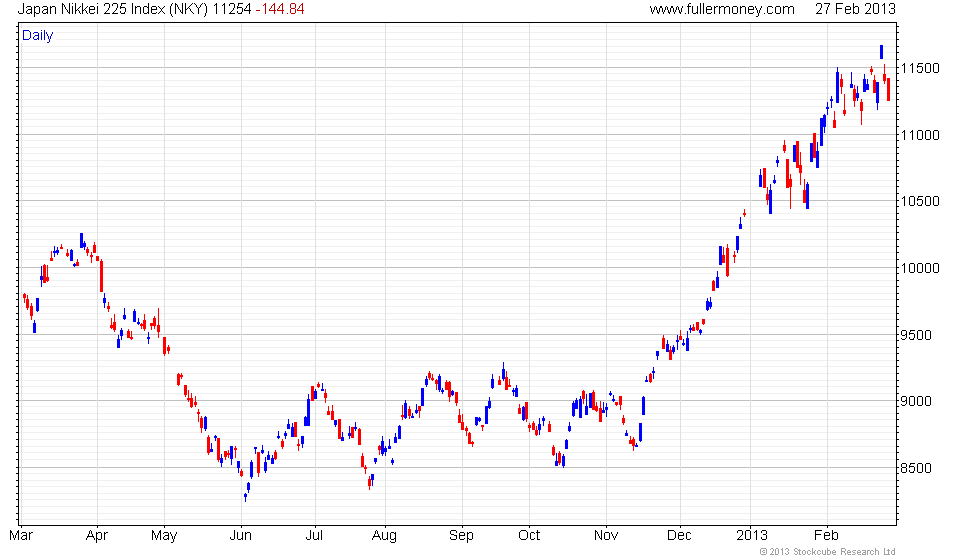Click the Jul month axis label

point(314,536)
